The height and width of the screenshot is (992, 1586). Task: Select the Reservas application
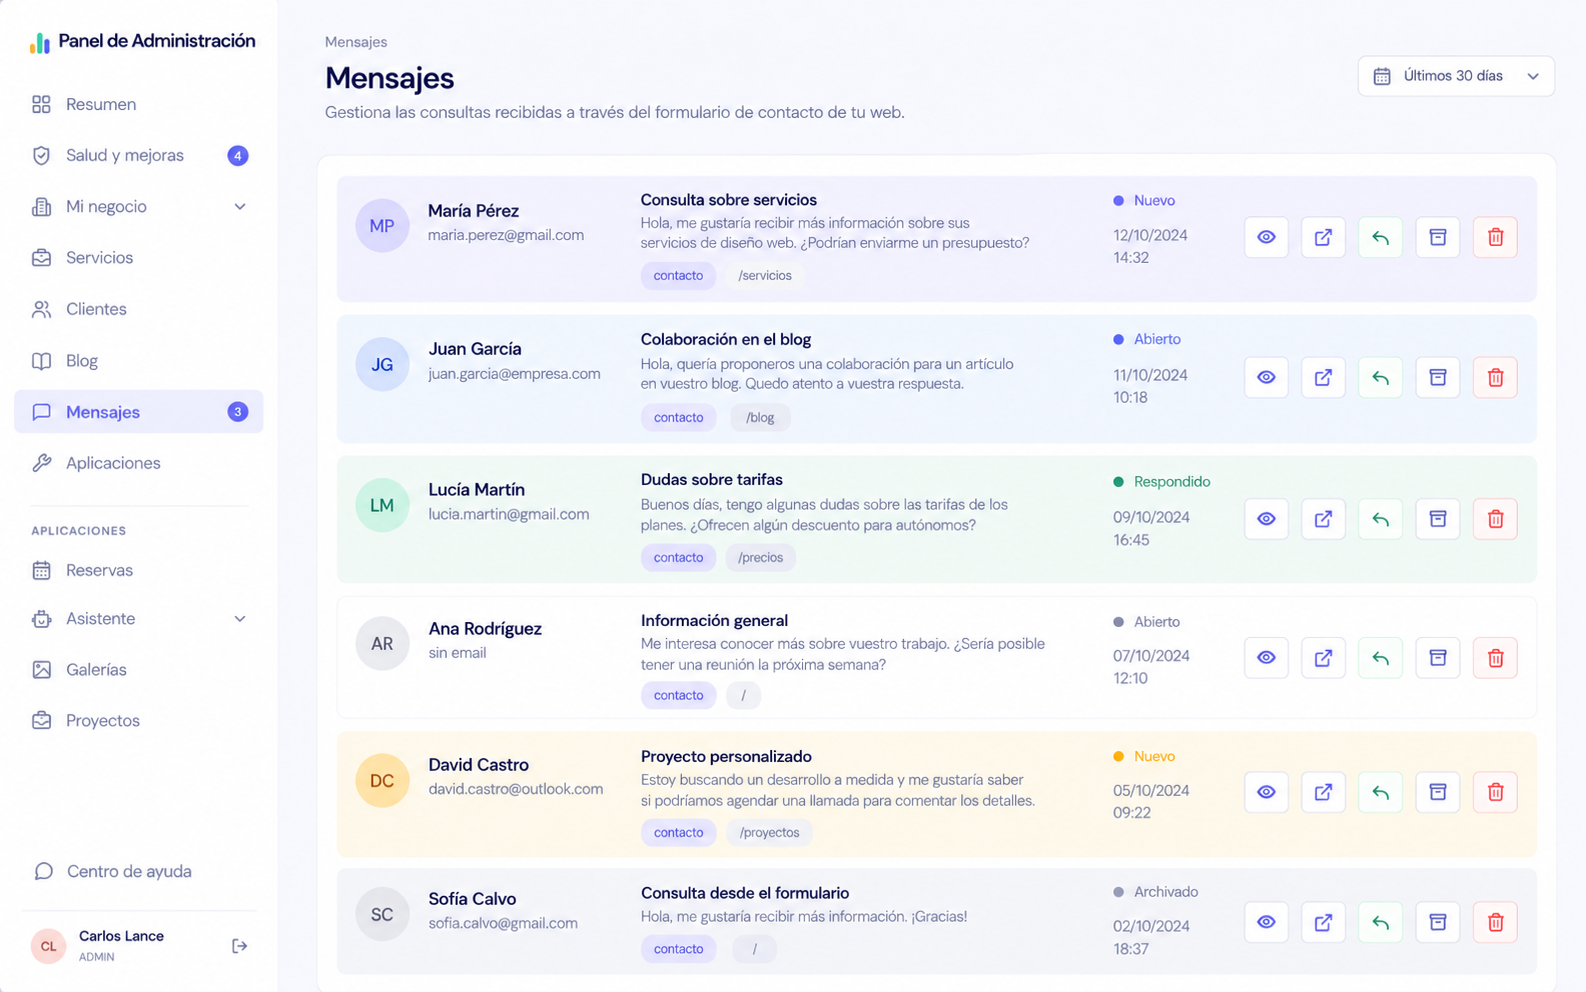139,570
